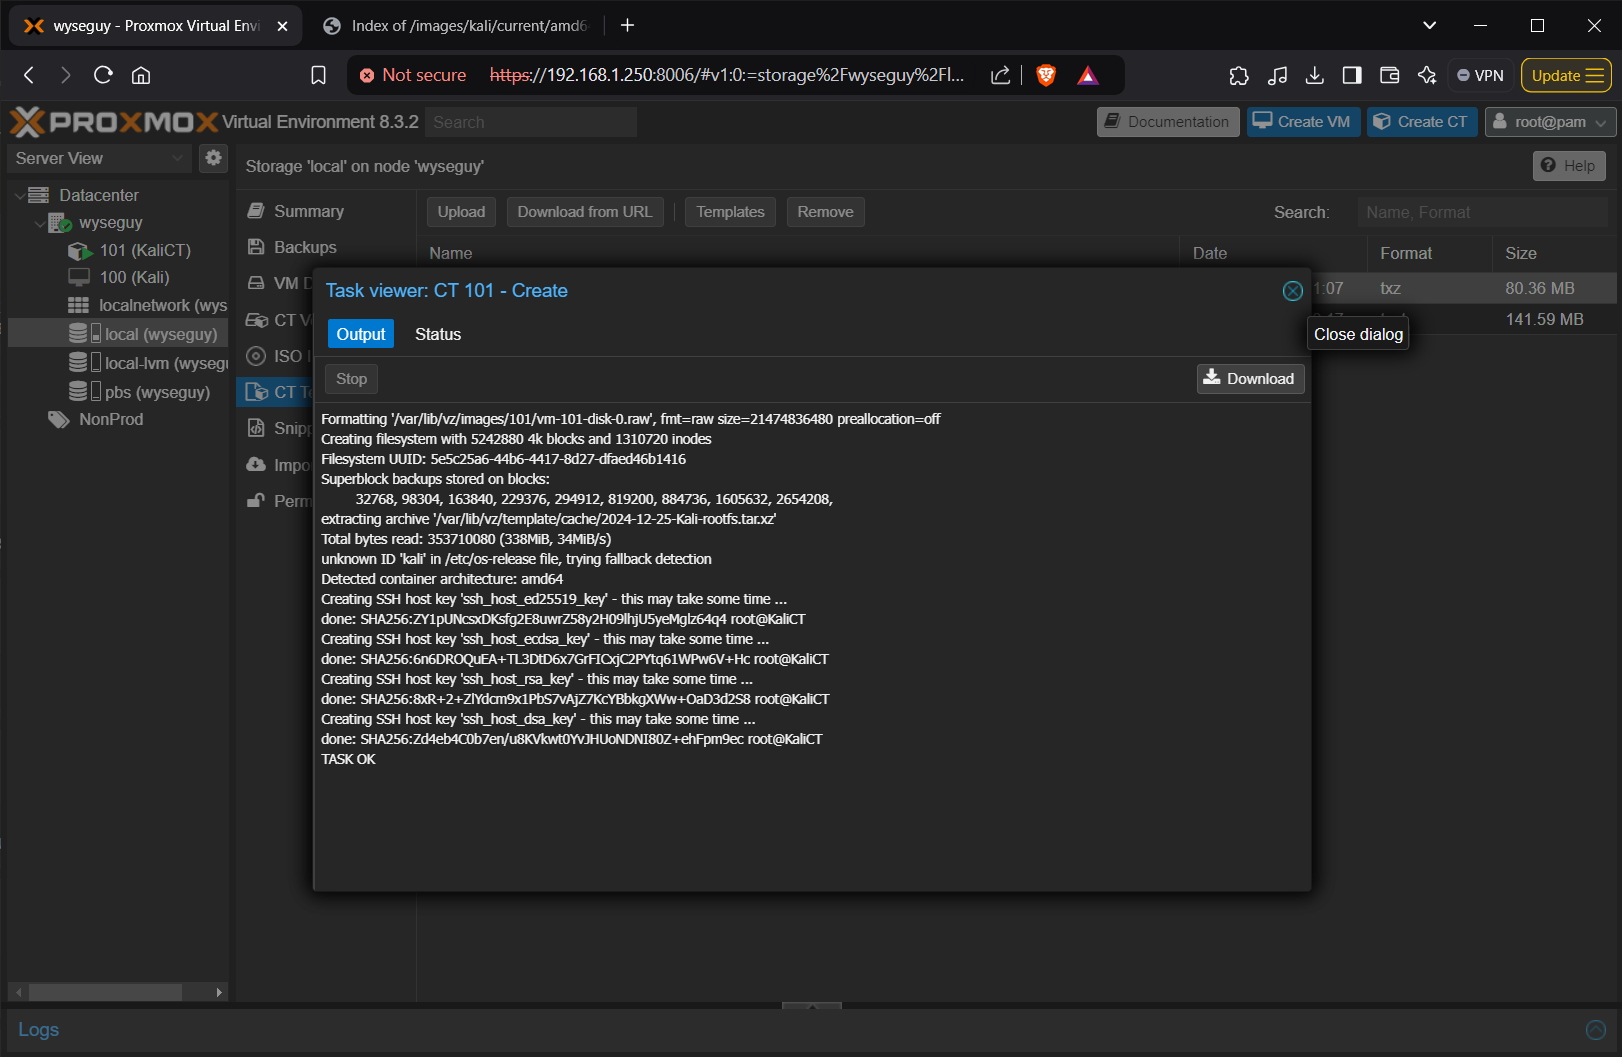Go to the browser home page
The image size is (1622, 1057).
[141, 75]
